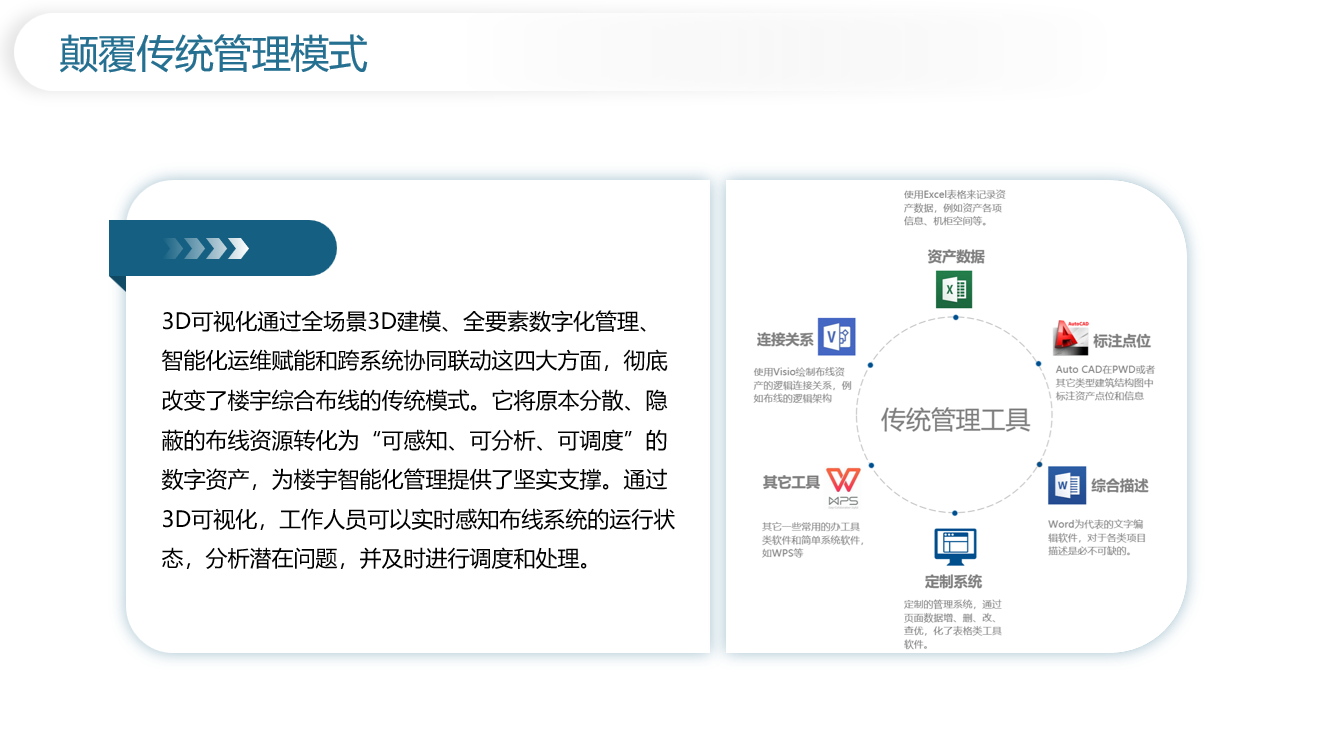Select the Word description paragraph
Screen dimensions: 1318x740
coord(1097,537)
